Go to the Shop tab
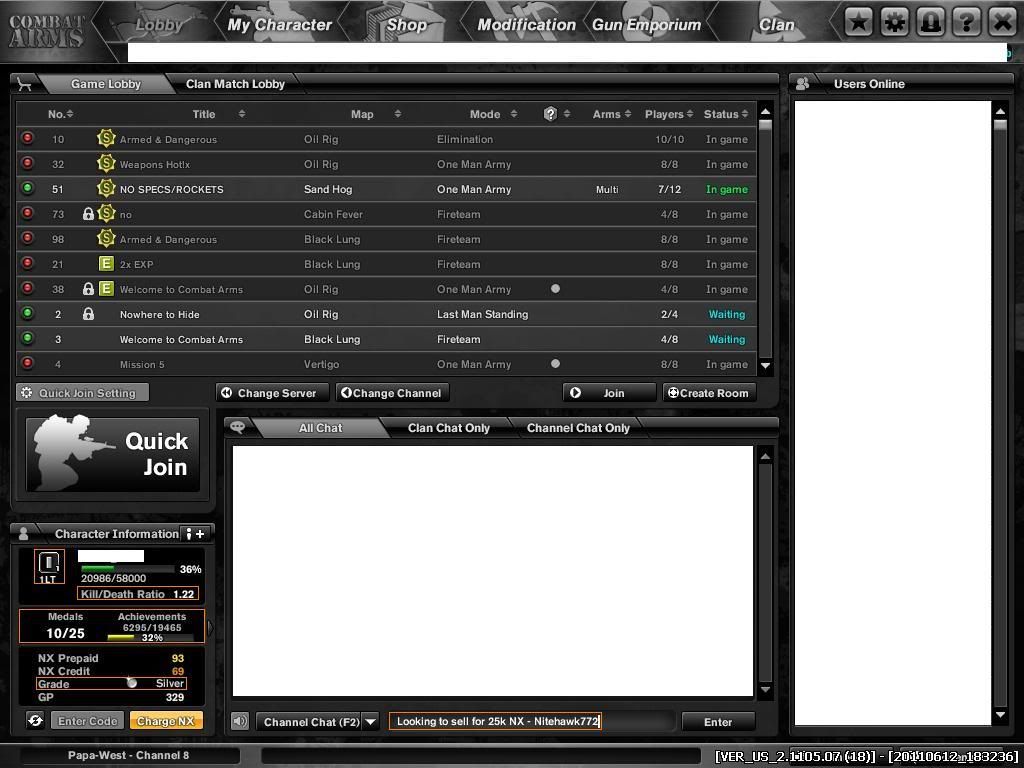Image resolution: width=1024 pixels, height=768 pixels. tap(406, 25)
